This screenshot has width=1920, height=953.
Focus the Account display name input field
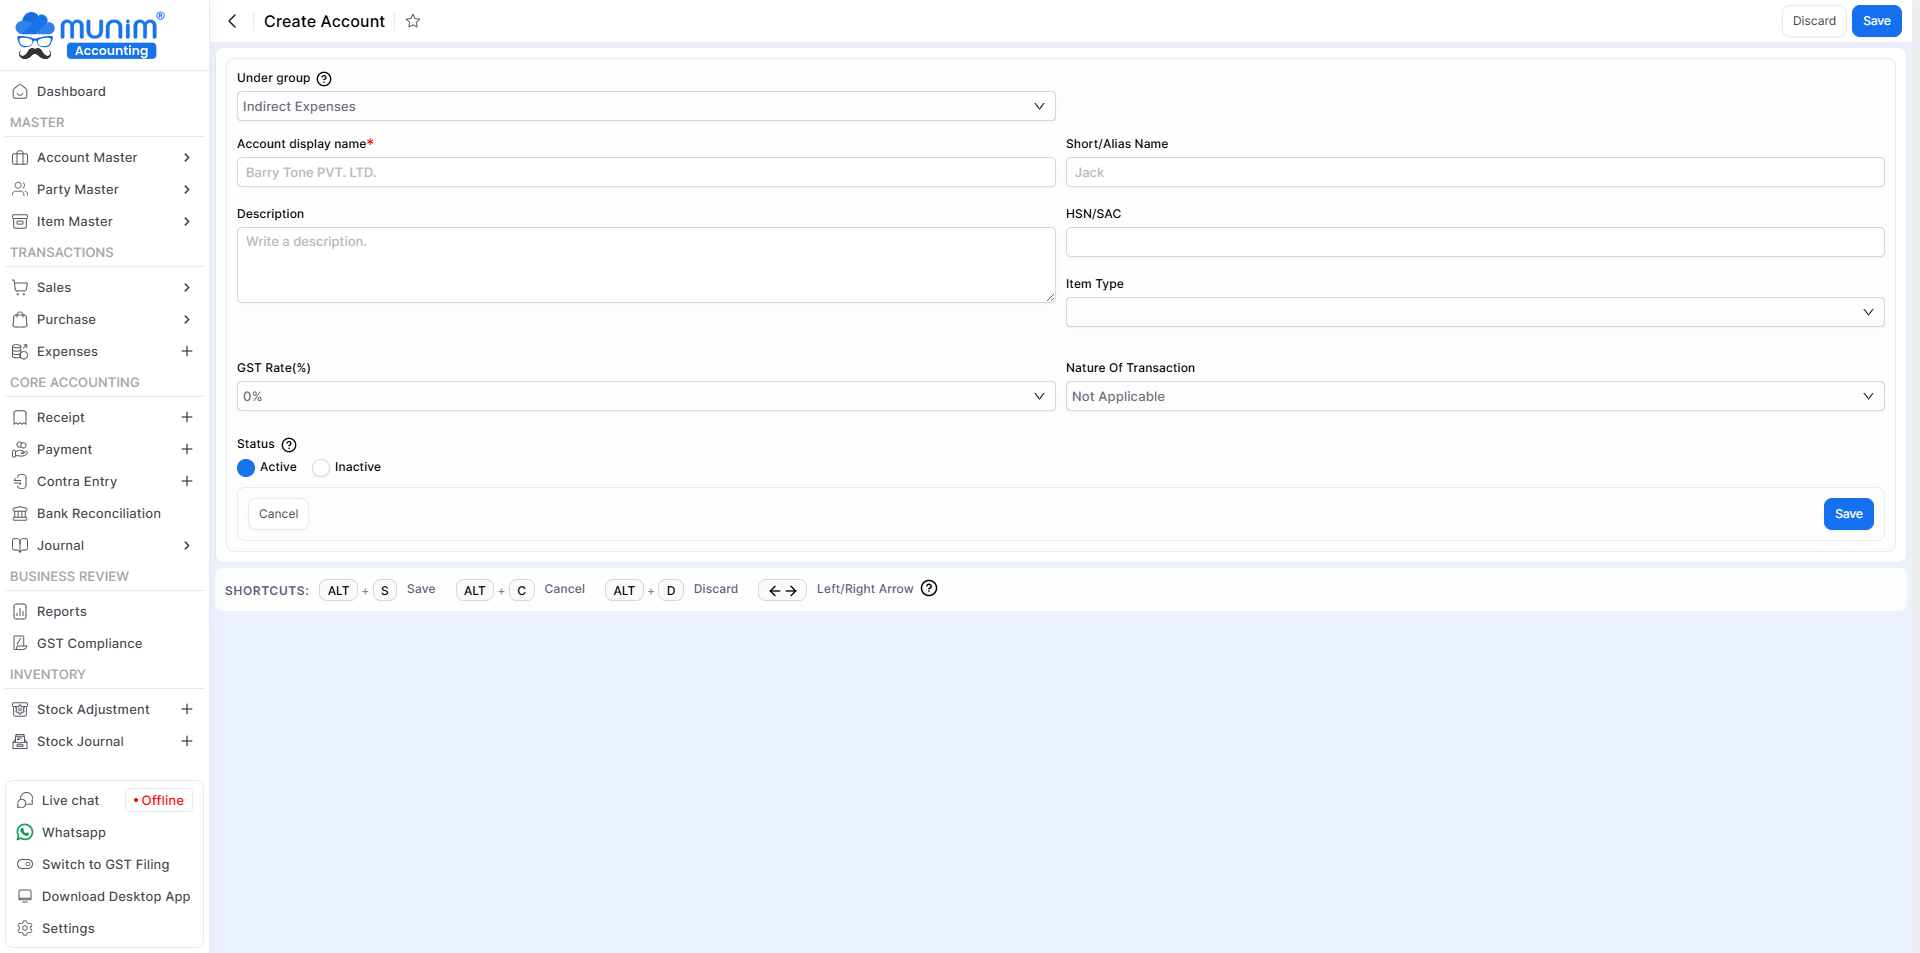[x=645, y=172]
